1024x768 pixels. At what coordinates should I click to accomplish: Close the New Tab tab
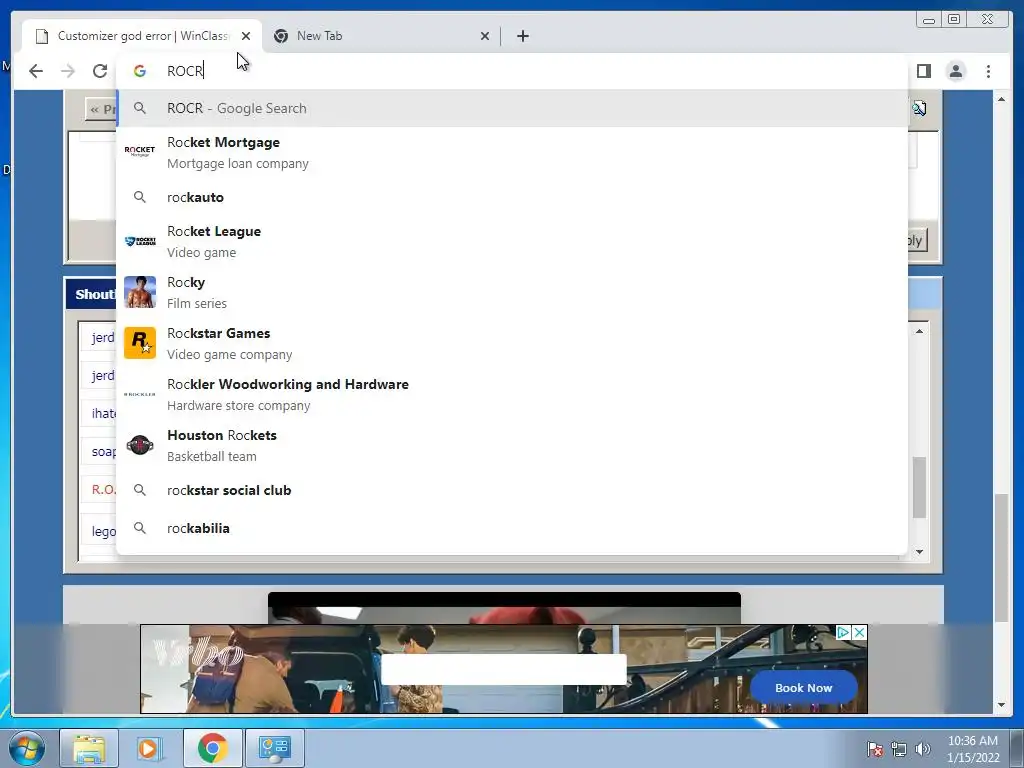(485, 36)
